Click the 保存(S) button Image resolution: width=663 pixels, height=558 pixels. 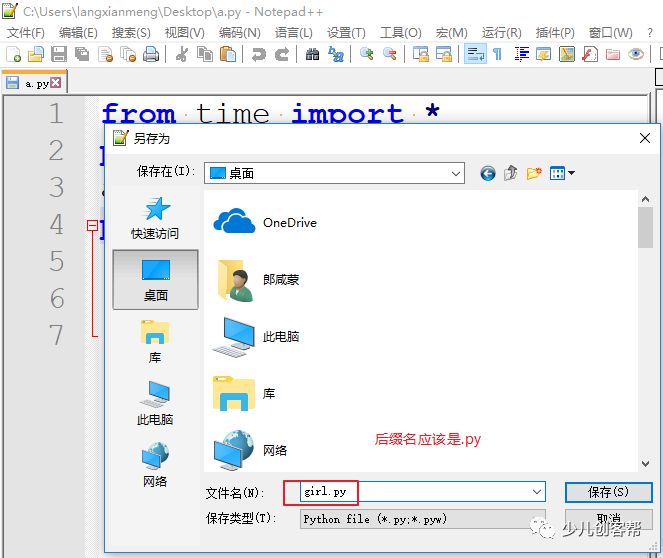coord(608,492)
